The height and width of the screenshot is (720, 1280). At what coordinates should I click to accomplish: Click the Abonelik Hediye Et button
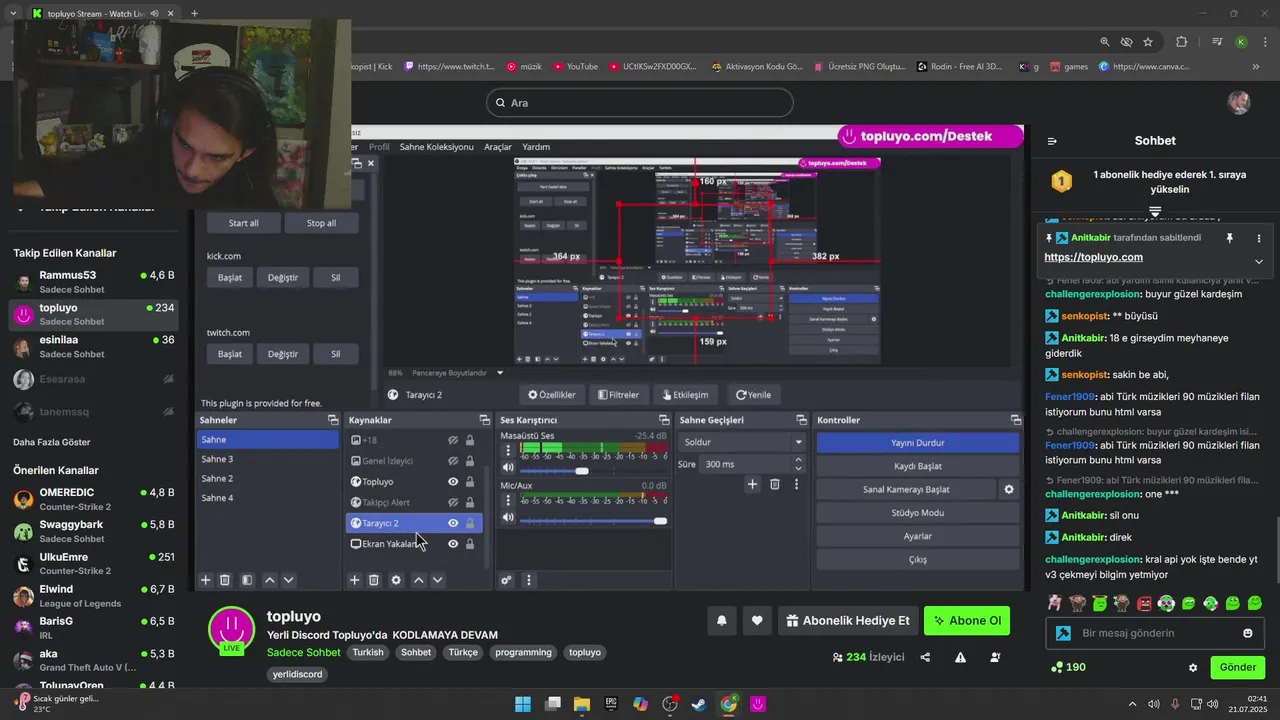(x=848, y=621)
